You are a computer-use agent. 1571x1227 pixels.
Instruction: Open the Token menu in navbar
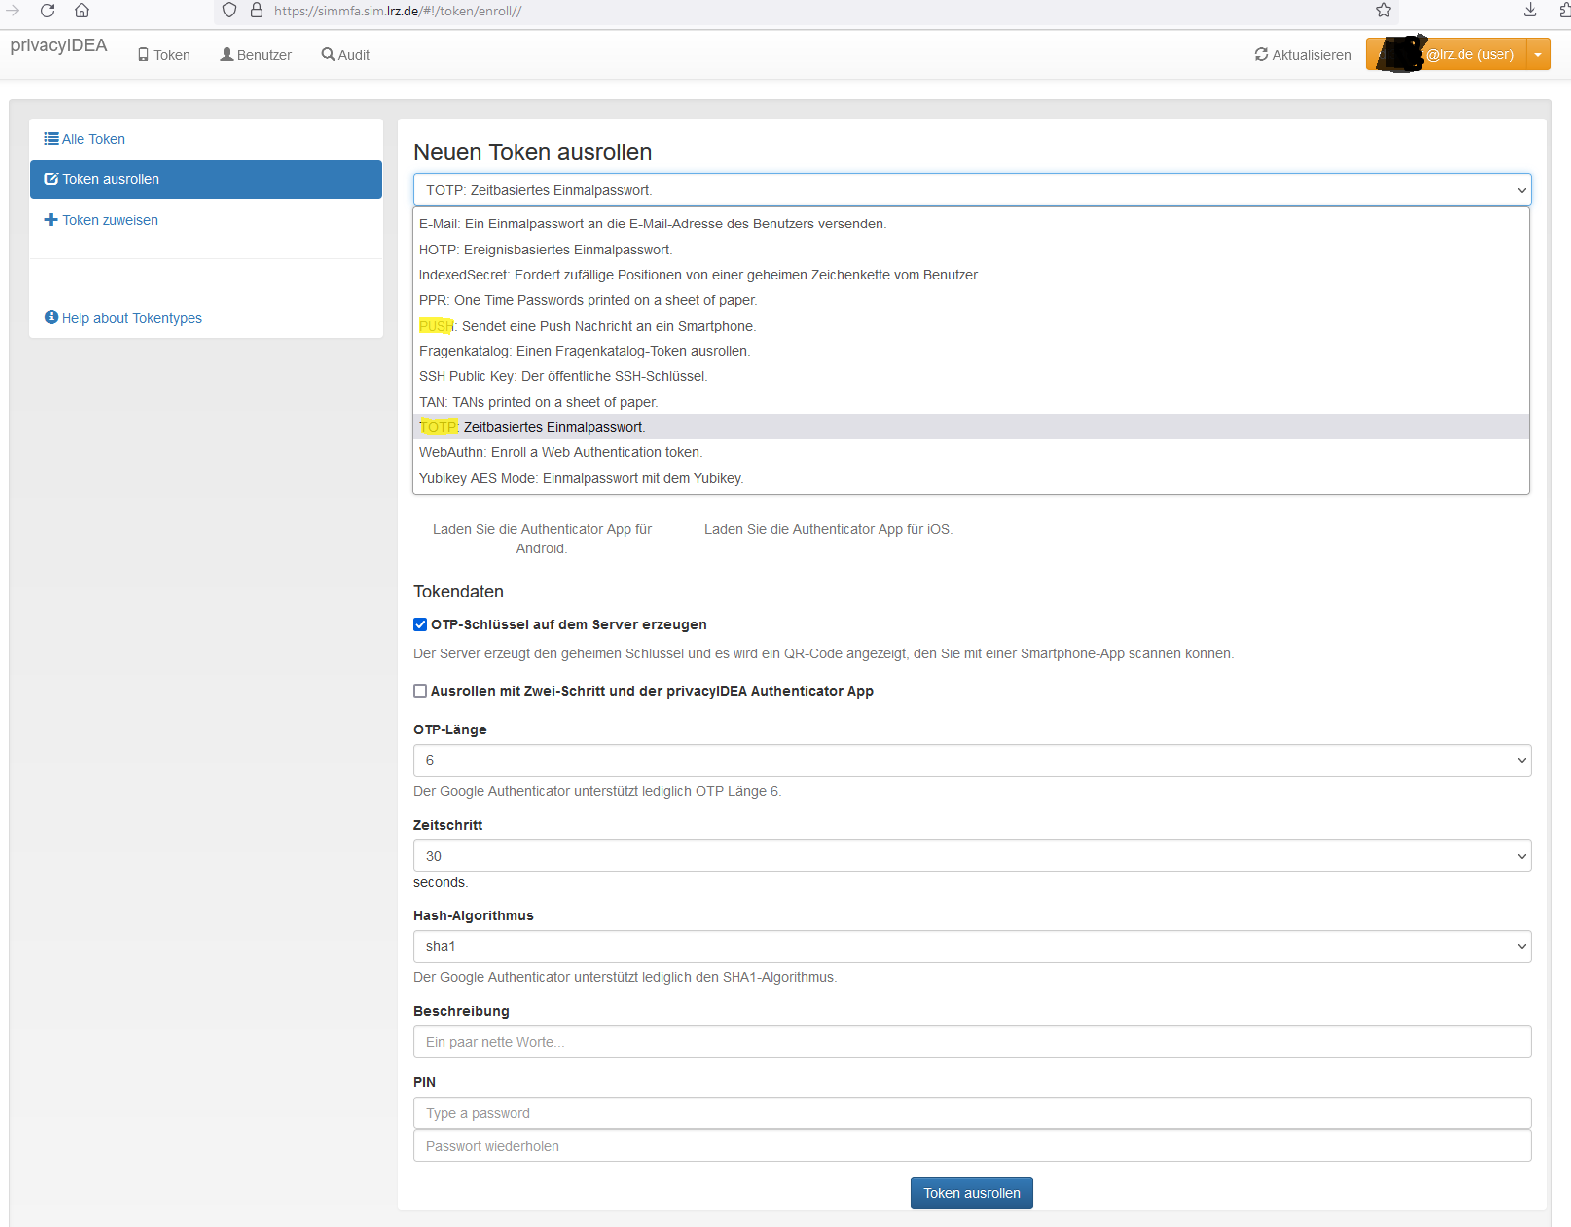pos(164,55)
